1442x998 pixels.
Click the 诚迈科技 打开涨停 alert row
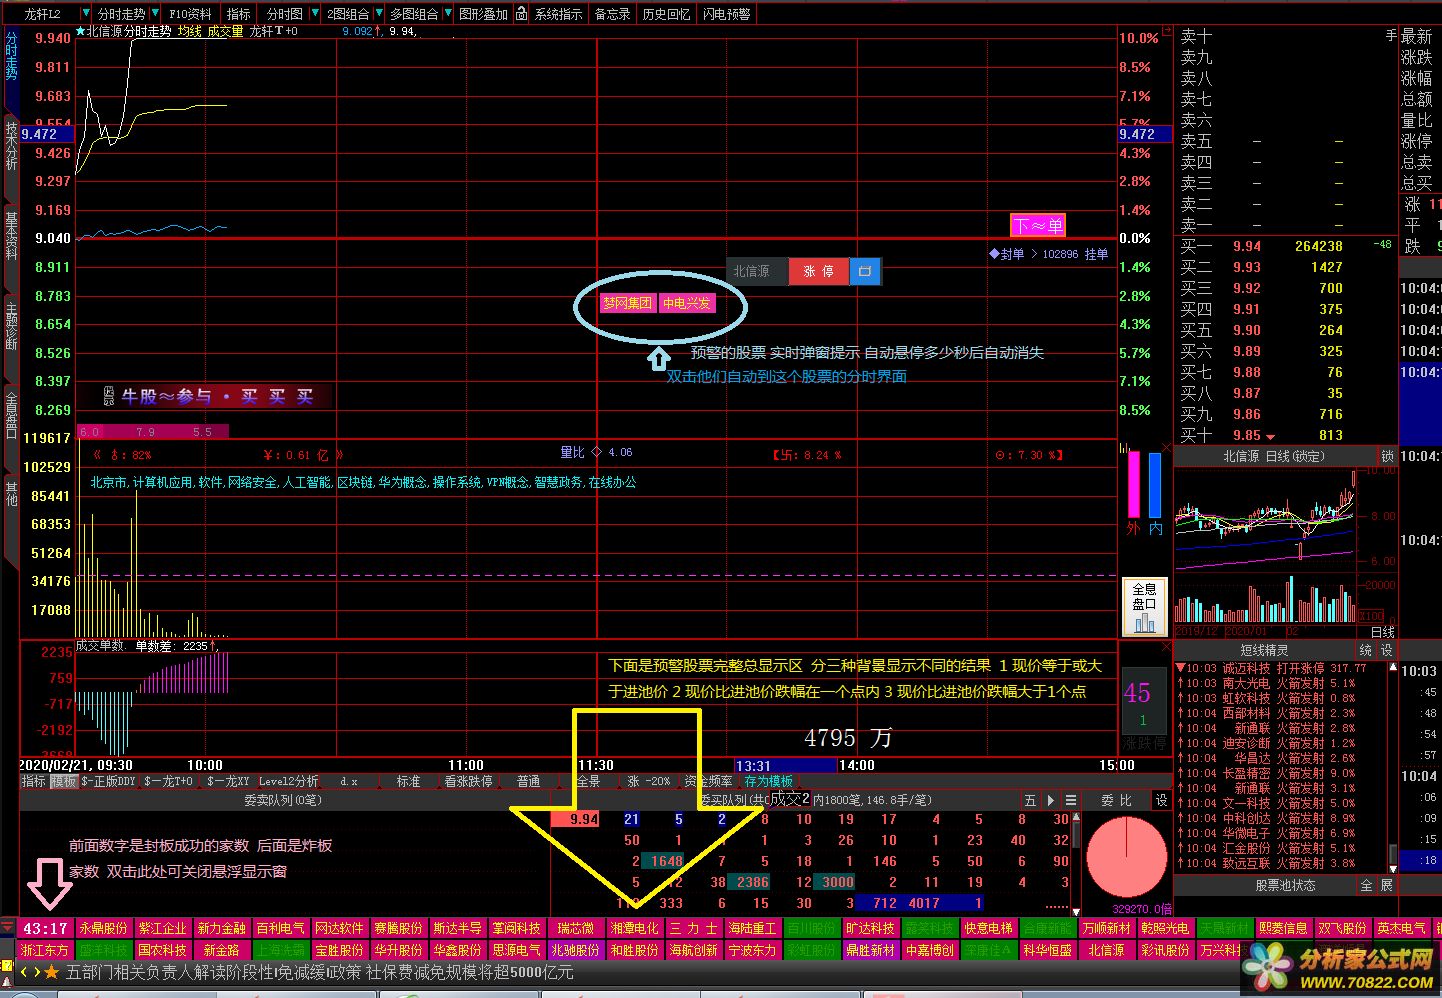pos(1280,668)
